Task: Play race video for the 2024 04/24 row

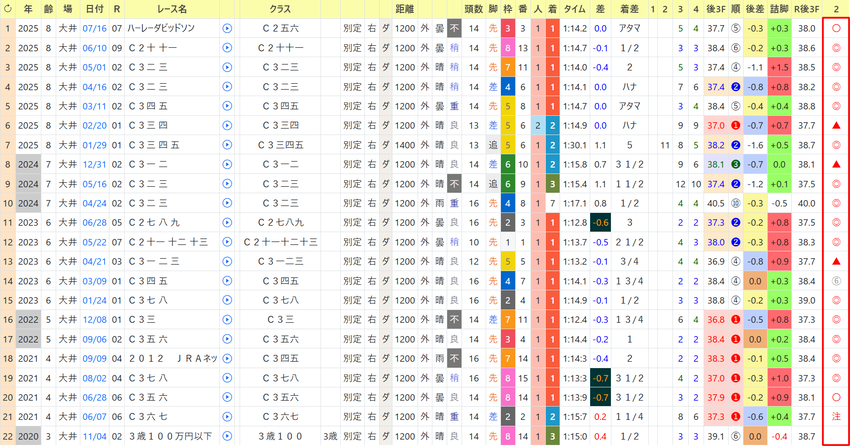Action: tap(227, 203)
